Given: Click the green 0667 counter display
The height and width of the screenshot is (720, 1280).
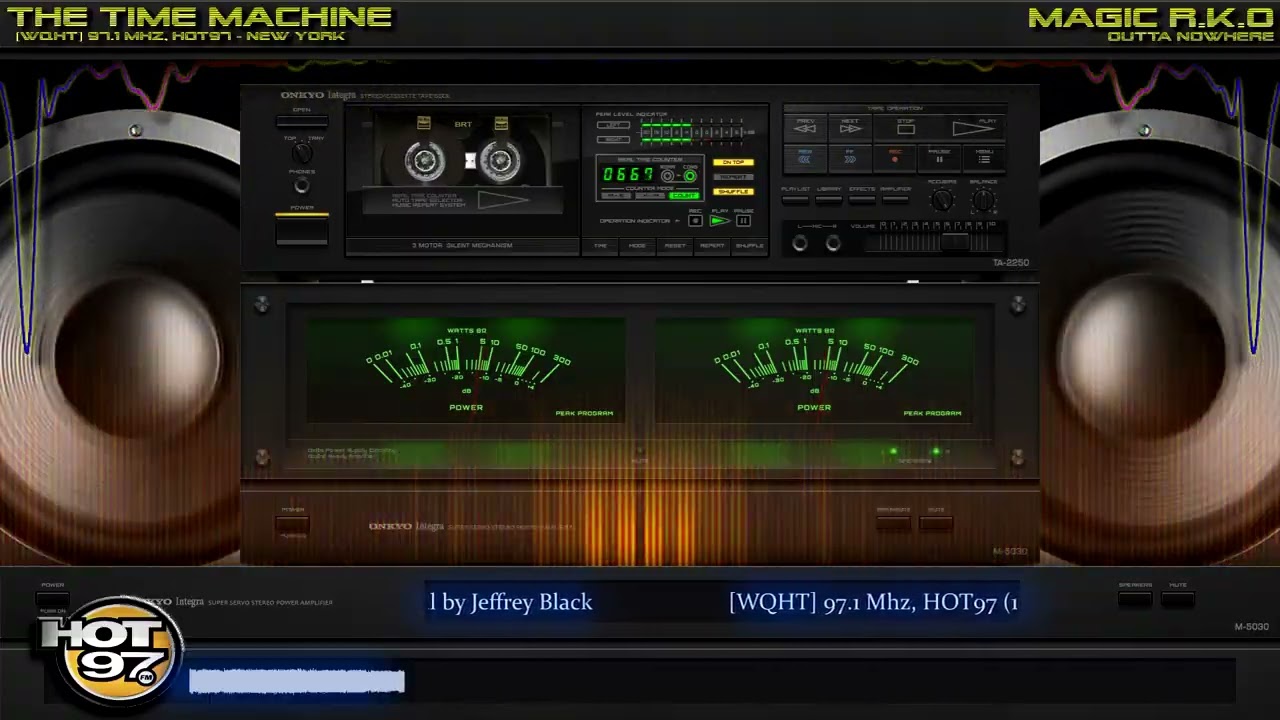Looking at the screenshot, I should [x=628, y=175].
